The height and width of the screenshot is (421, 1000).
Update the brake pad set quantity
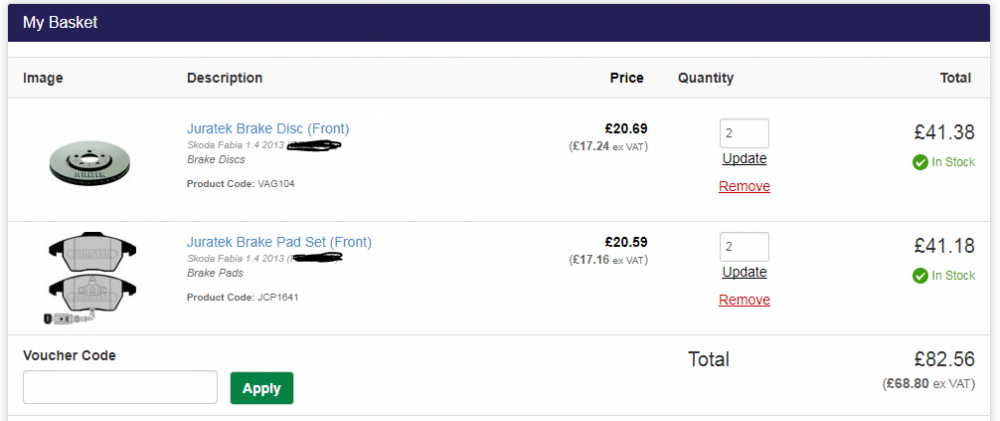(744, 272)
